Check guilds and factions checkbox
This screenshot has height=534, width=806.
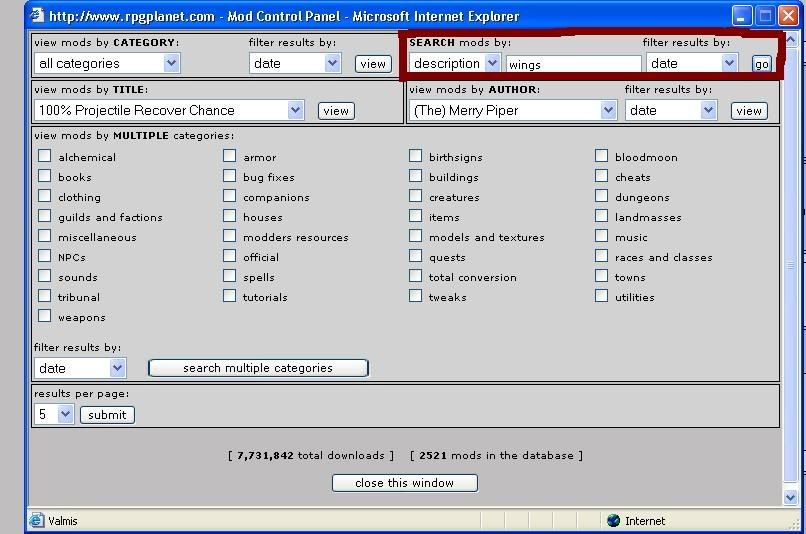pos(45,216)
